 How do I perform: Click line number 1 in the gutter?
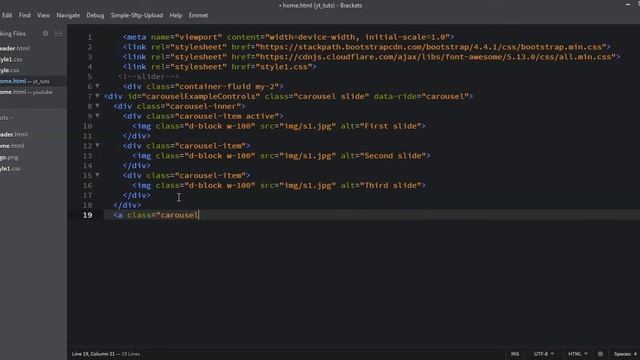pyautogui.click(x=90, y=37)
